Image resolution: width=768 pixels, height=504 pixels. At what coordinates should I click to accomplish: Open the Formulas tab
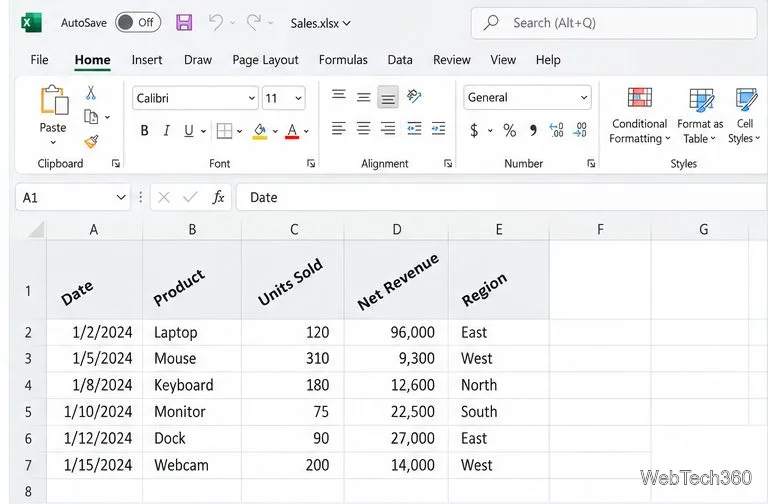[343, 60]
